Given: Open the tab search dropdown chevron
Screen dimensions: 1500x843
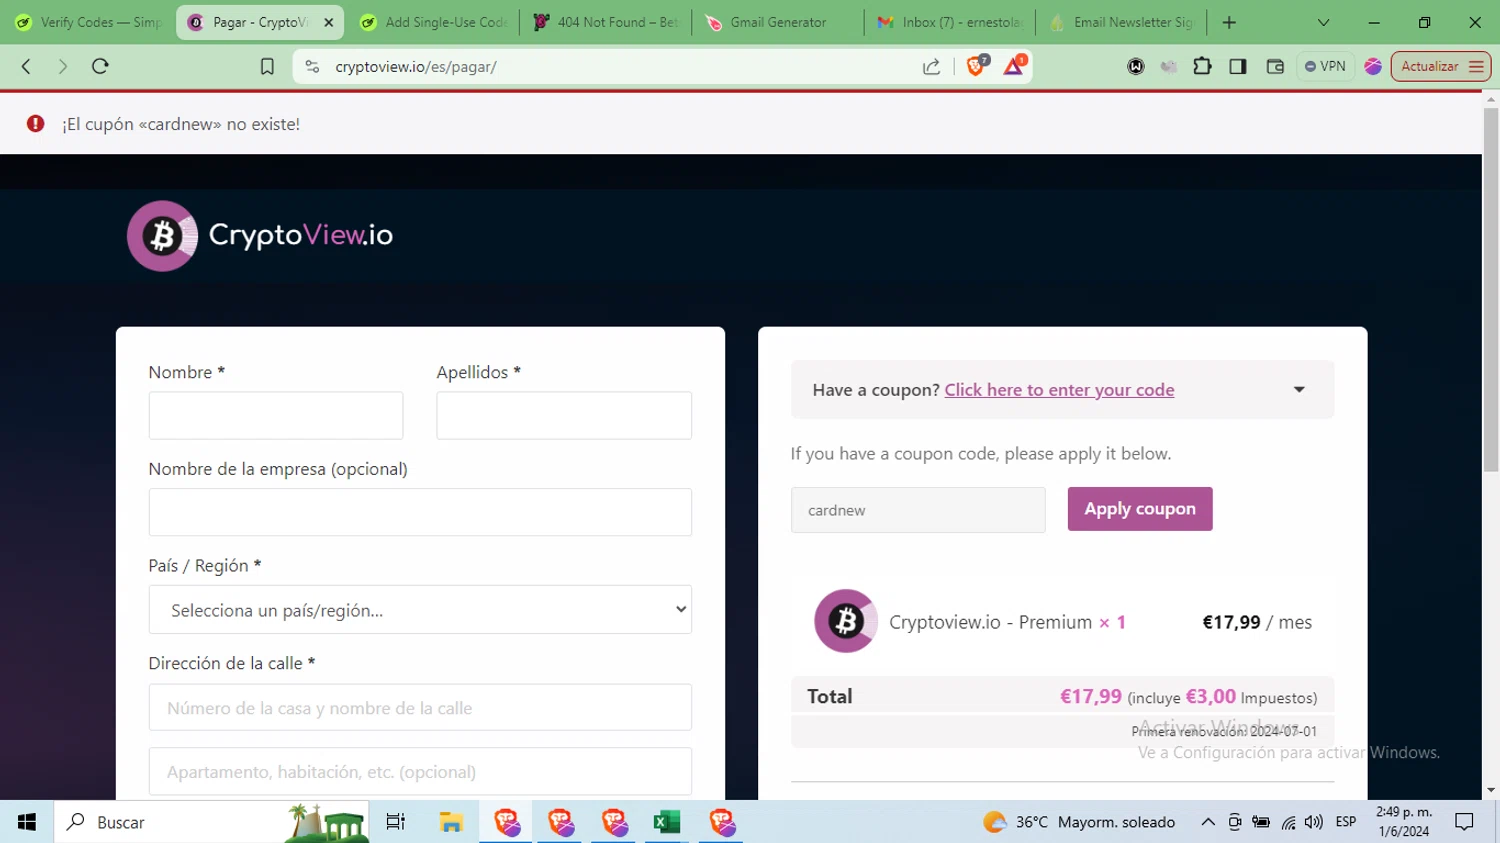Looking at the screenshot, I should coord(1323,22).
